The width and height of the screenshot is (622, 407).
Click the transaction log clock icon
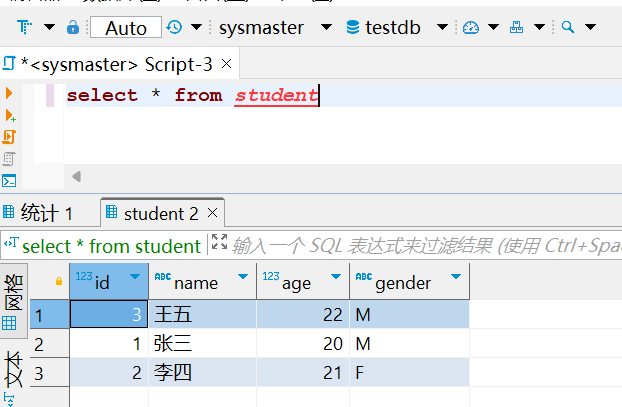175,27
